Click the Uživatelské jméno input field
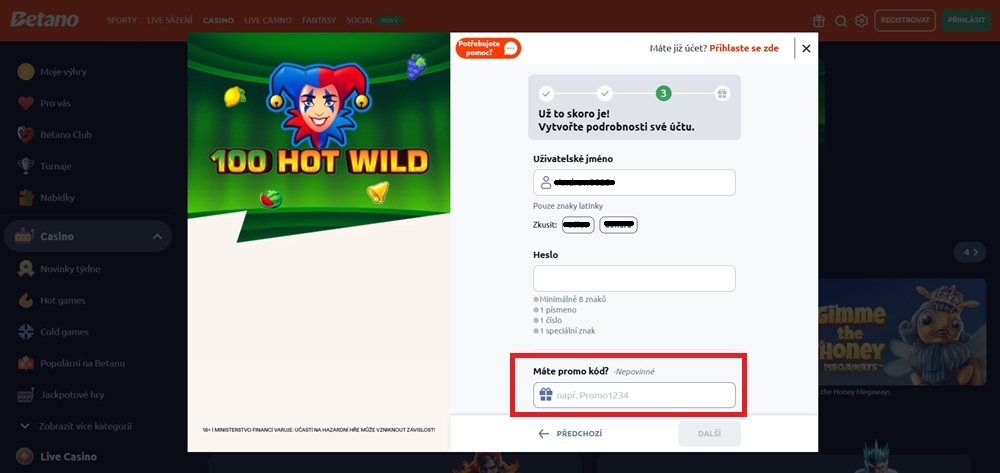 [x=634, y=182]
